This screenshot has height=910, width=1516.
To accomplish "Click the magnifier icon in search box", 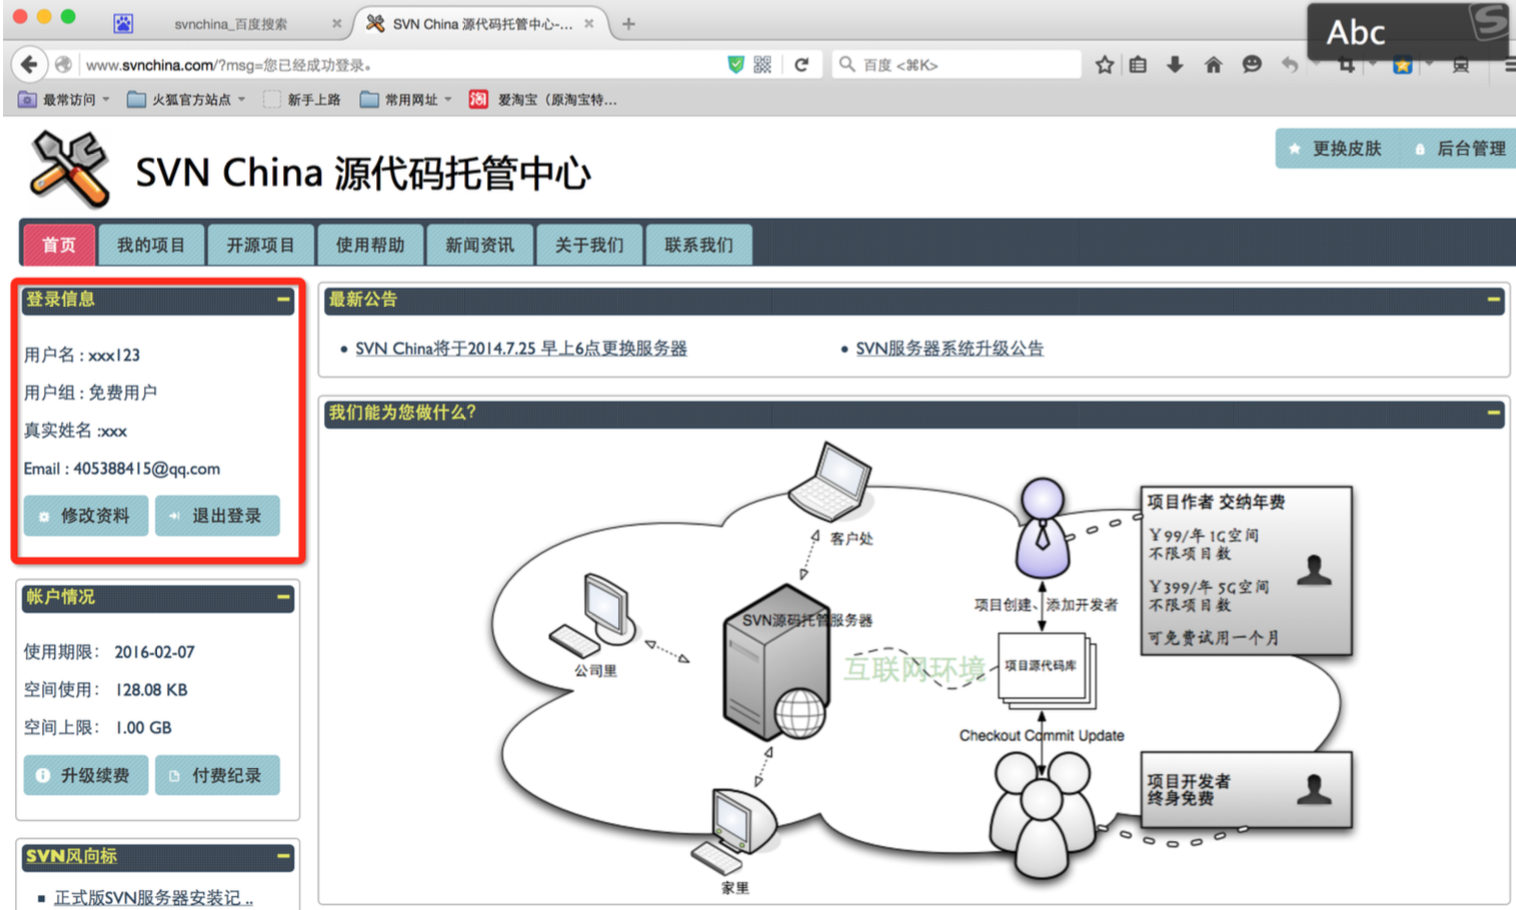I will [x=847, y=65].
